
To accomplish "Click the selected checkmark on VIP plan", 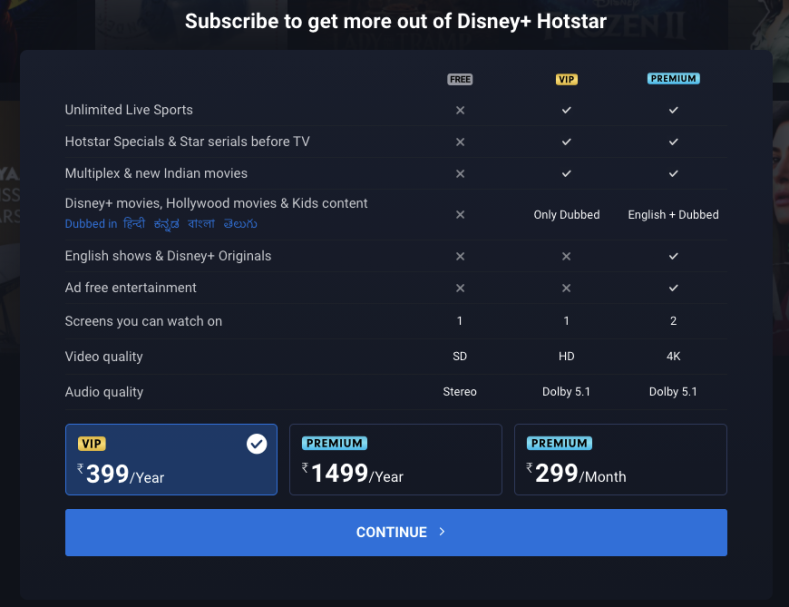I will [x=257, y=444].
